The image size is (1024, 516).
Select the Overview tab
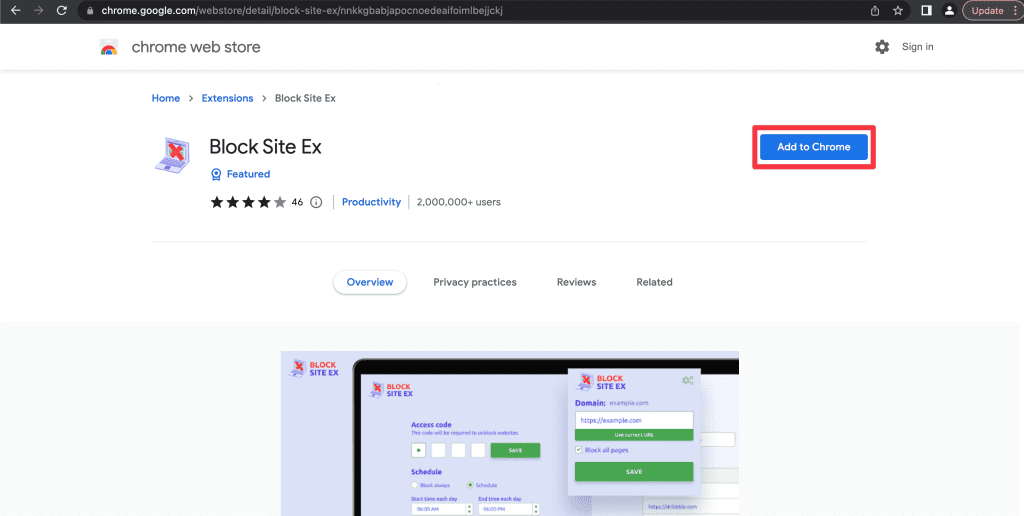[x=370, y=282]
